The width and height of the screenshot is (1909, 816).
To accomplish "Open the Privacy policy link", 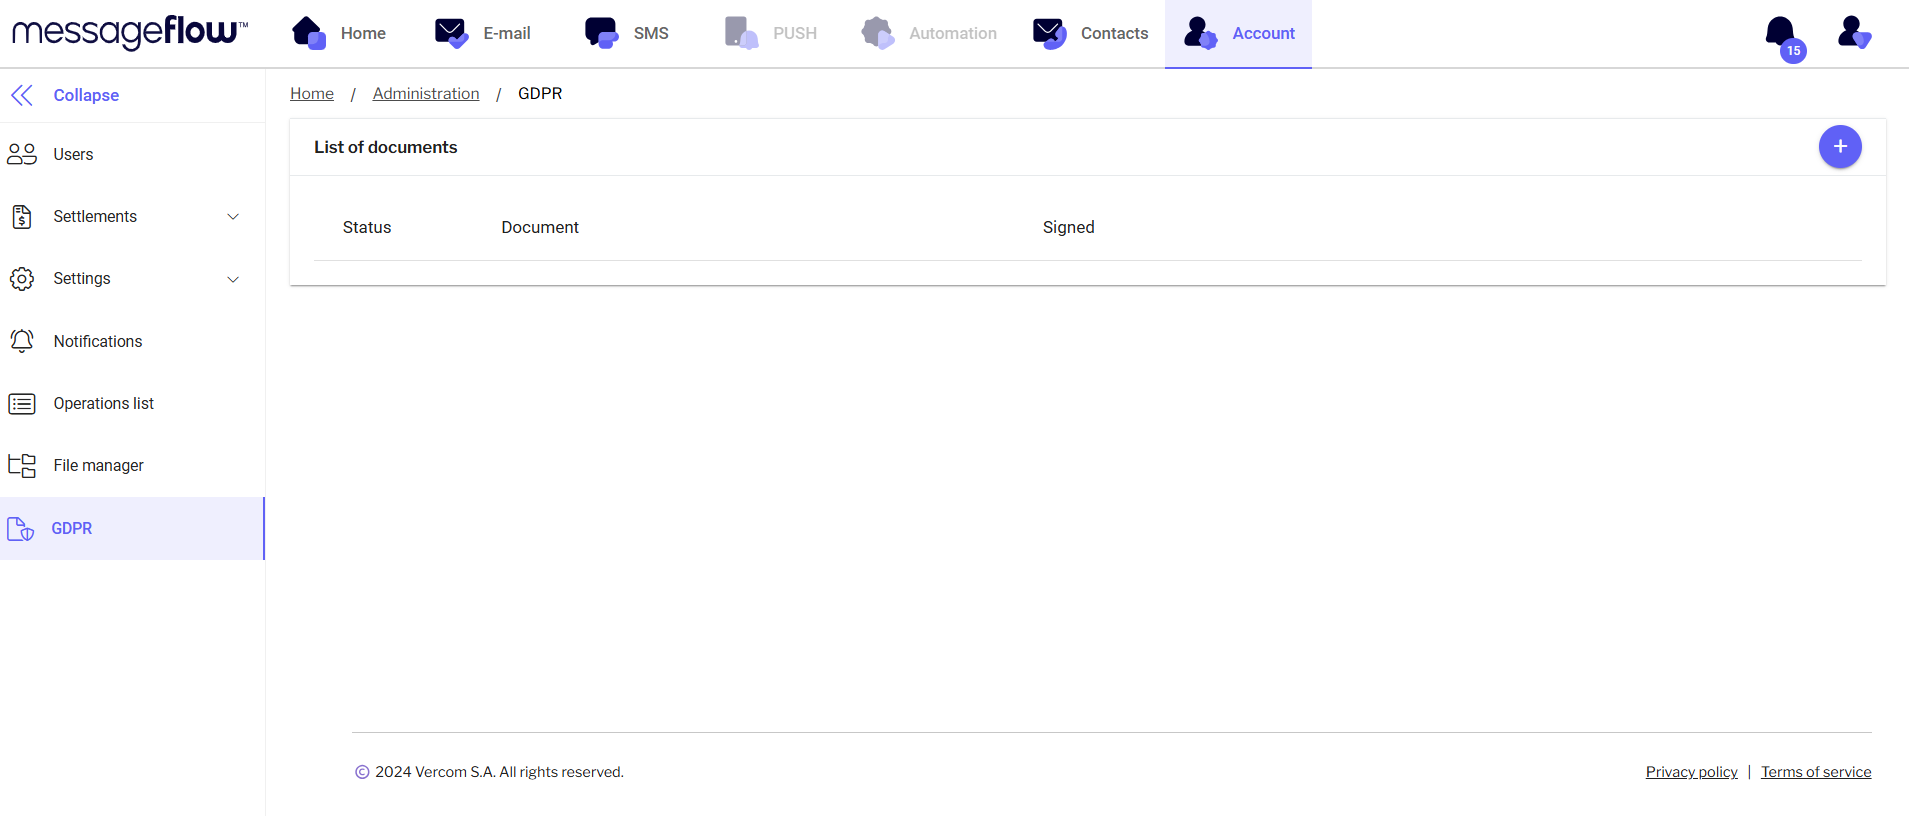I will 1691,772.
